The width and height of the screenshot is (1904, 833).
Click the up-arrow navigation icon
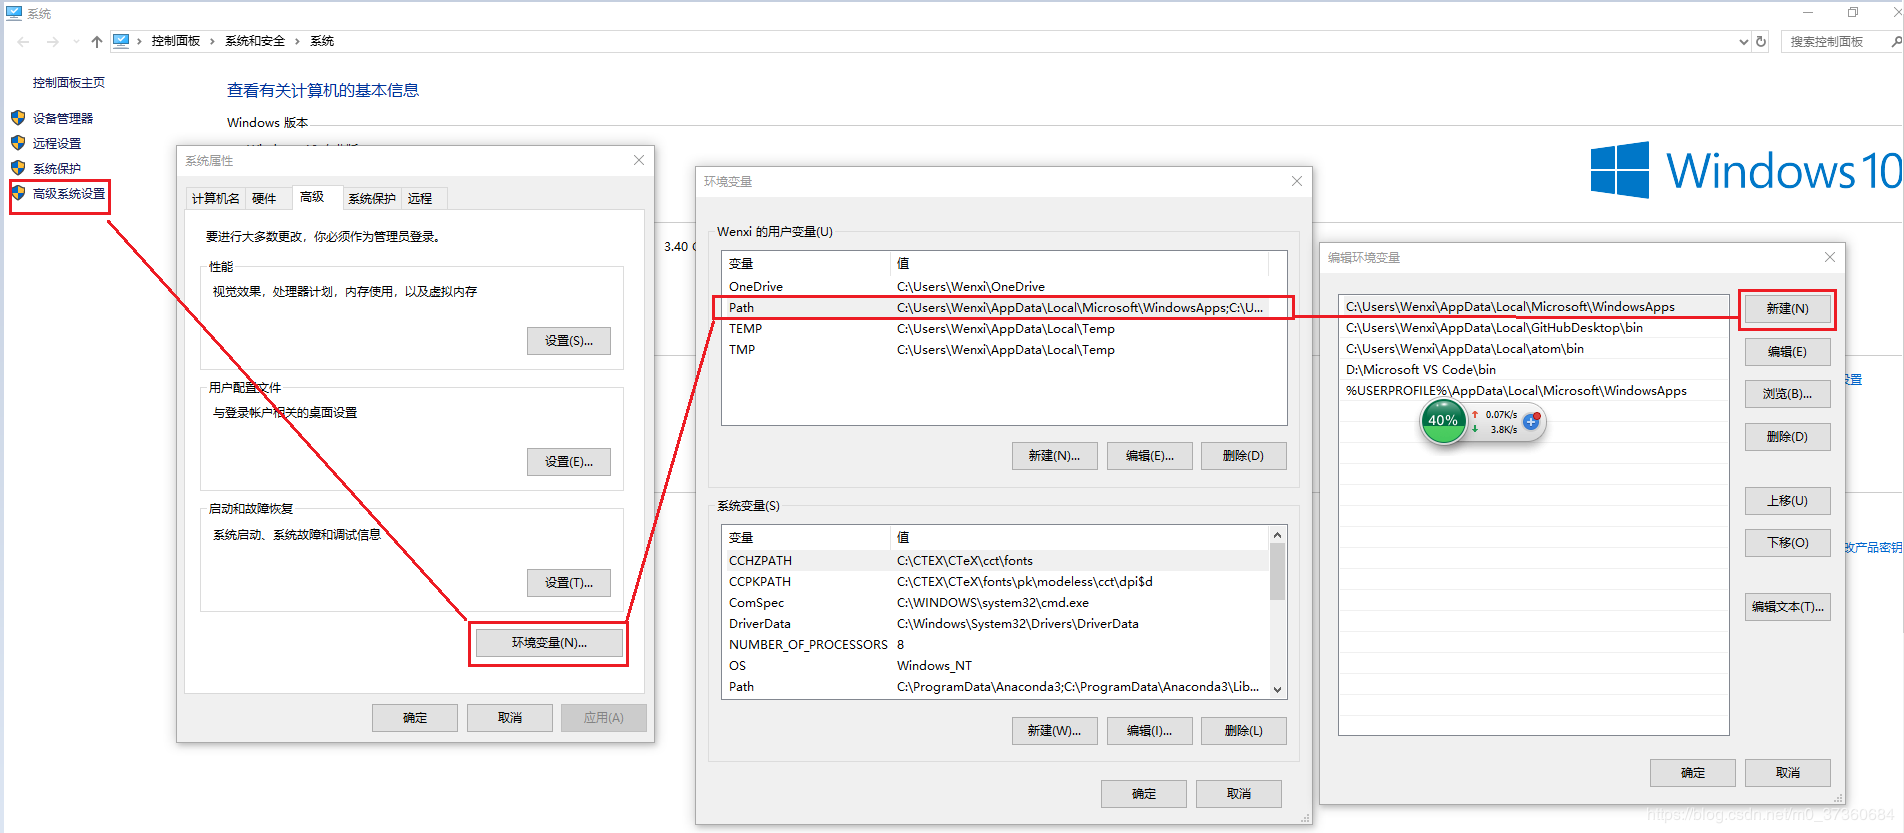click(x=96, y=42)
